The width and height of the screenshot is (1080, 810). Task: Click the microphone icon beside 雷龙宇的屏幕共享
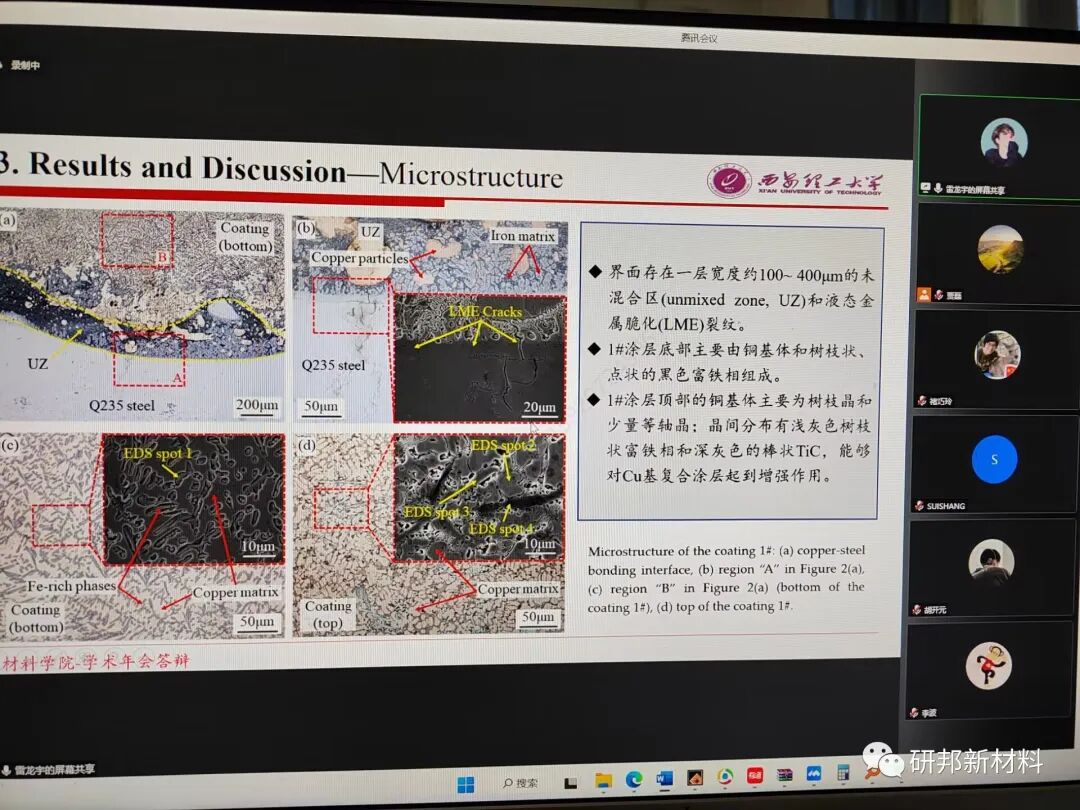click(938, 187)
